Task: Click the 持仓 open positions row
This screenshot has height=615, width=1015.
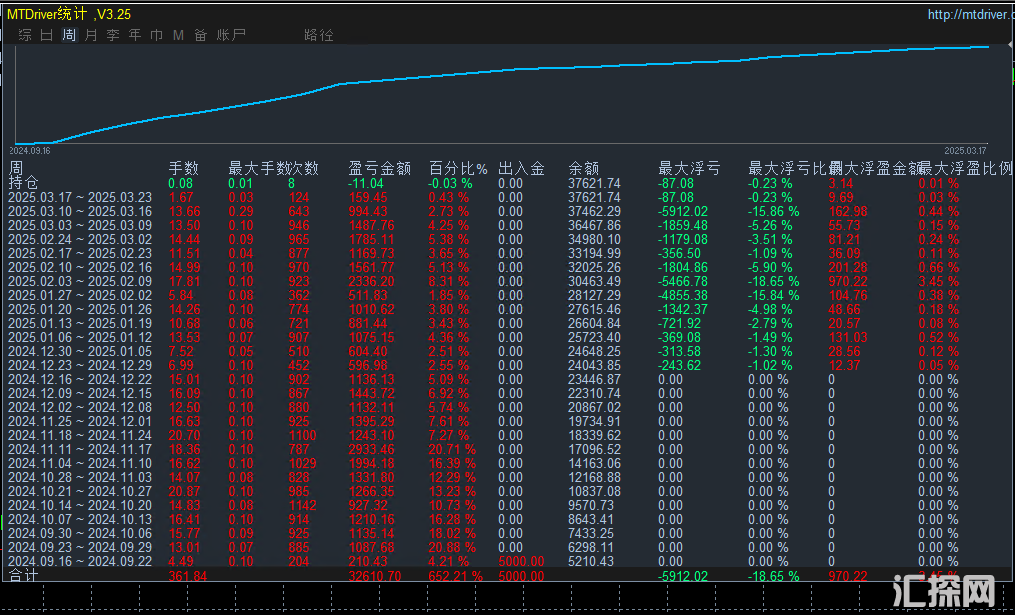Action: tap(24, 183)
